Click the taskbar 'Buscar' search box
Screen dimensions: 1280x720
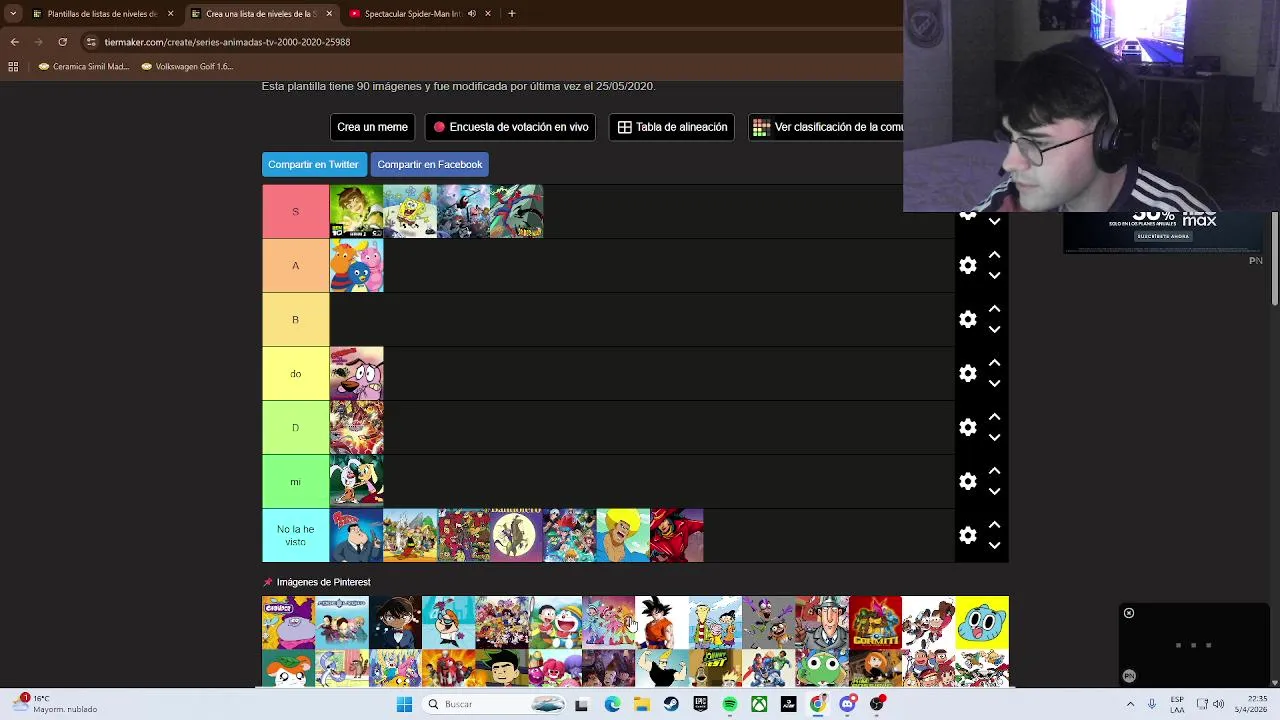point(496,704)
